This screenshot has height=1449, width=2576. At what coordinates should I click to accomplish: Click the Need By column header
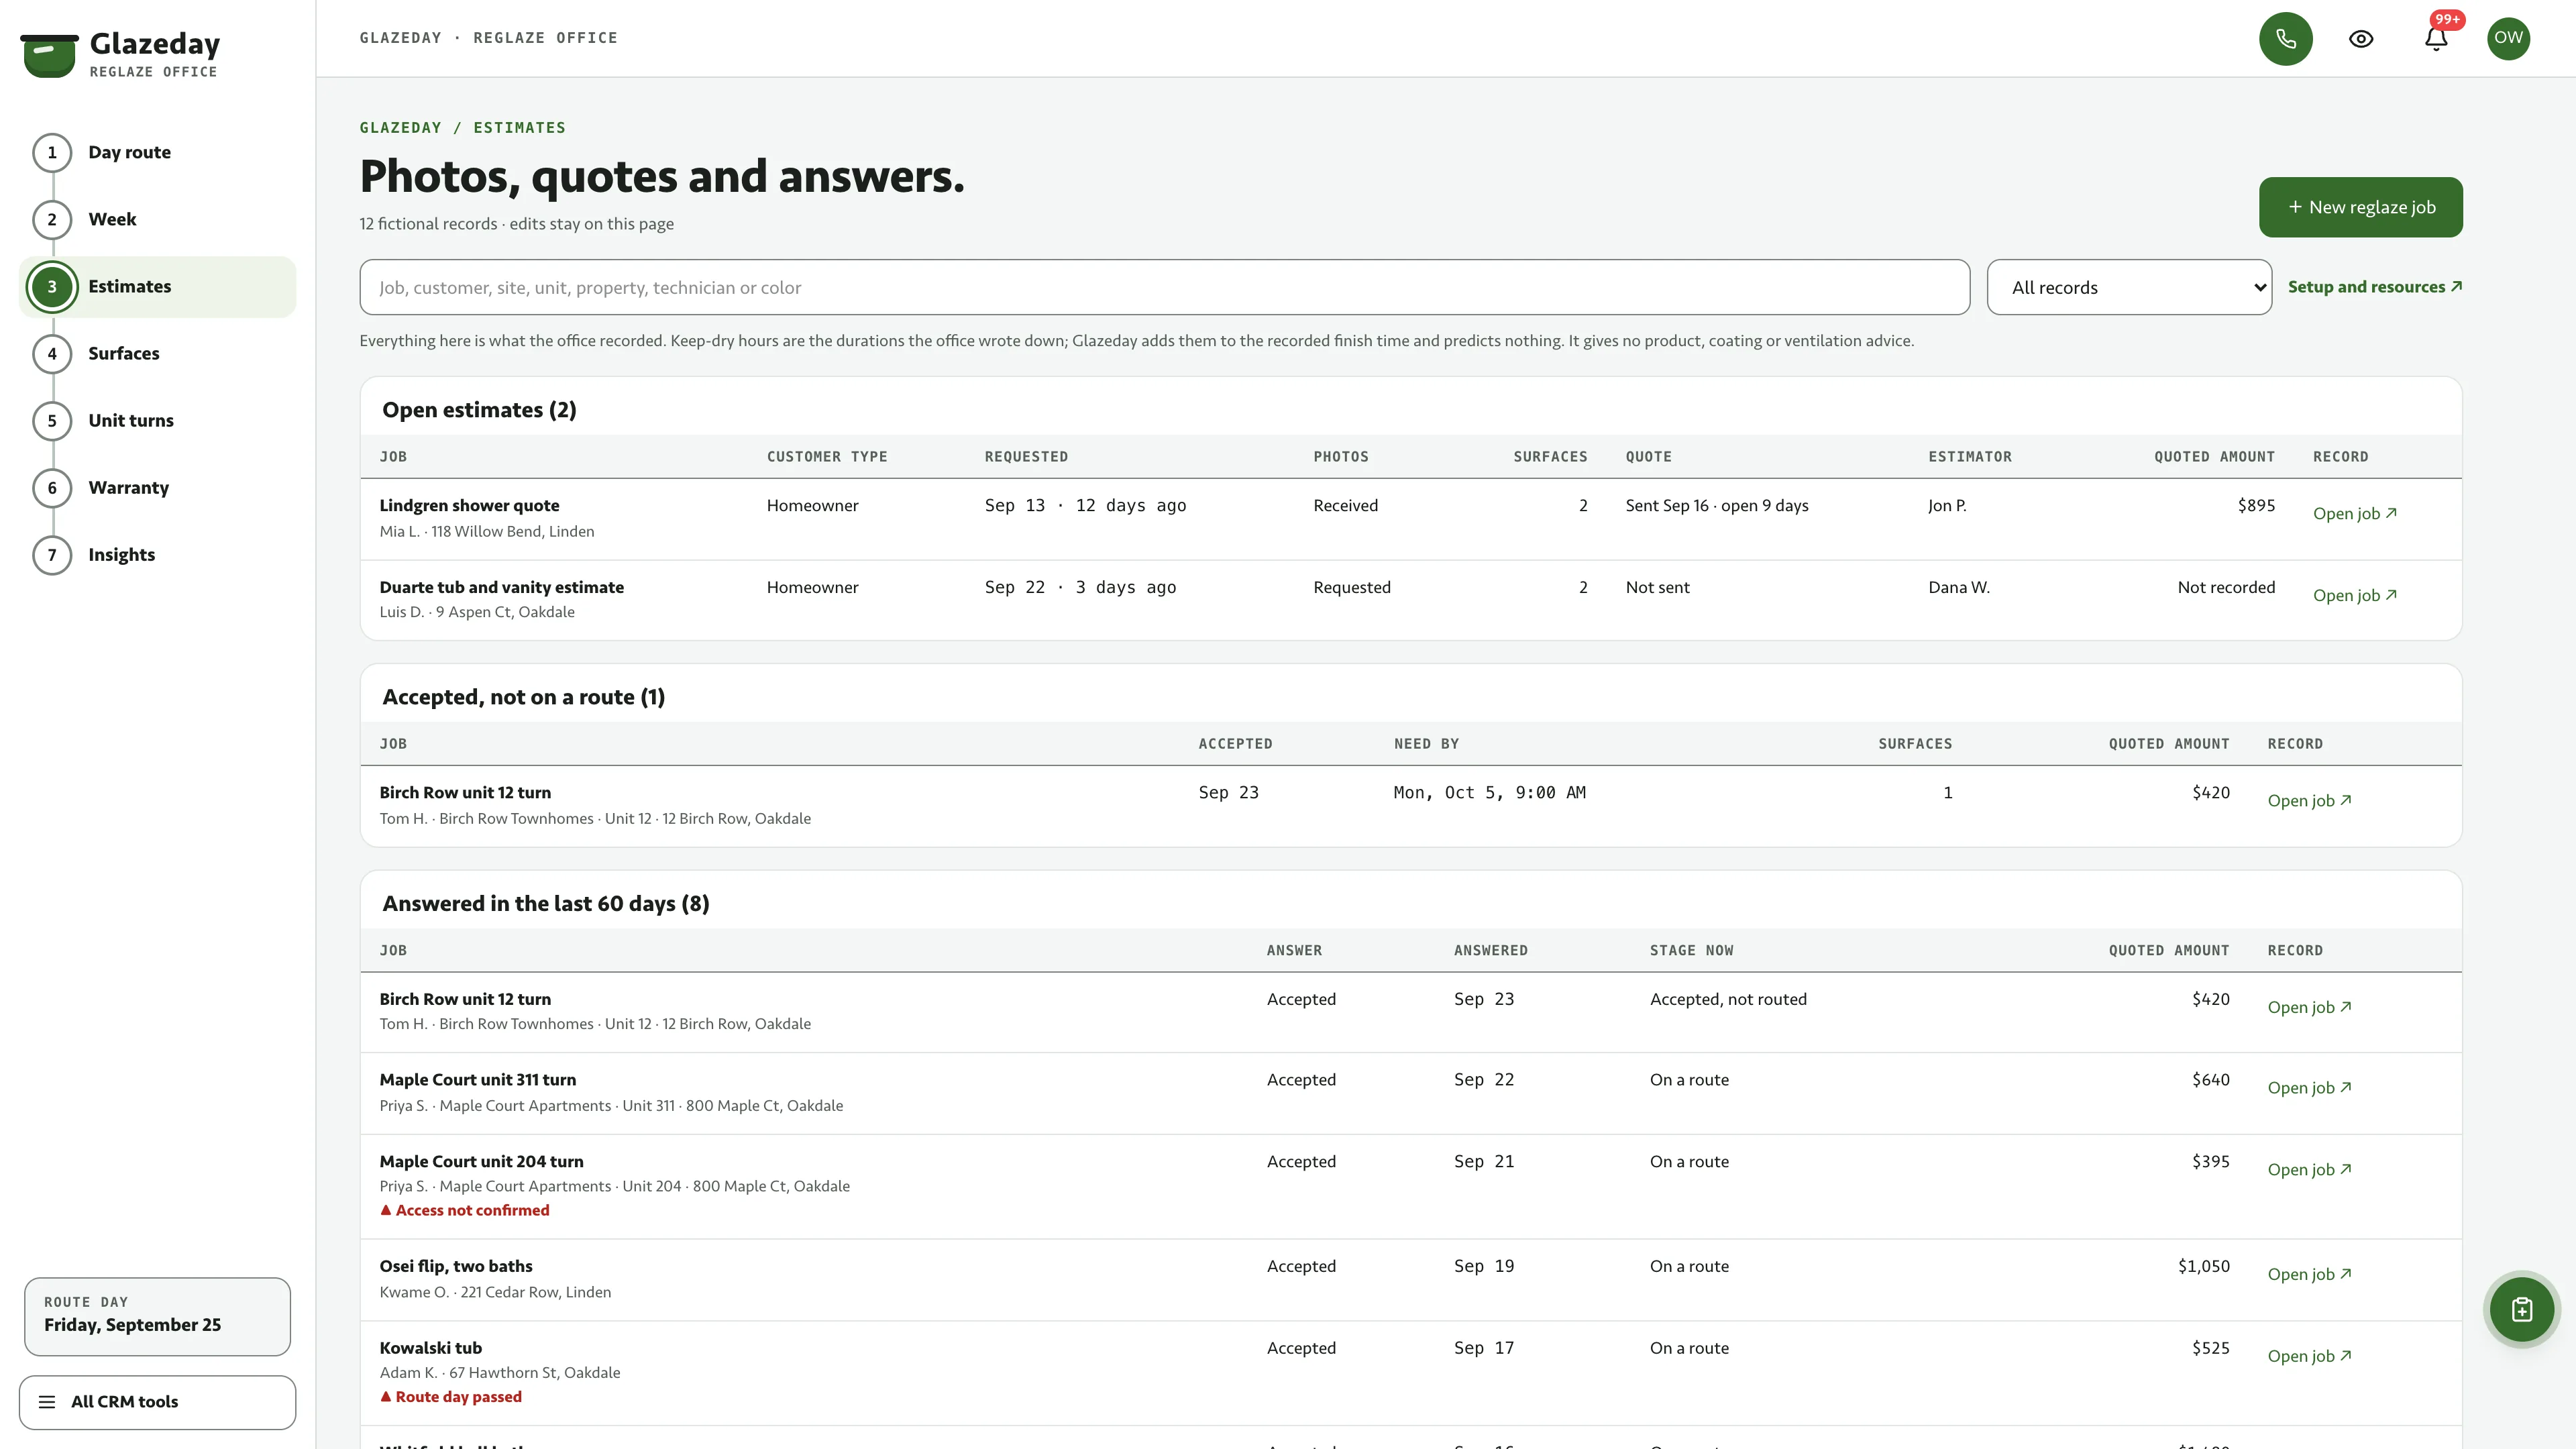1426,744
